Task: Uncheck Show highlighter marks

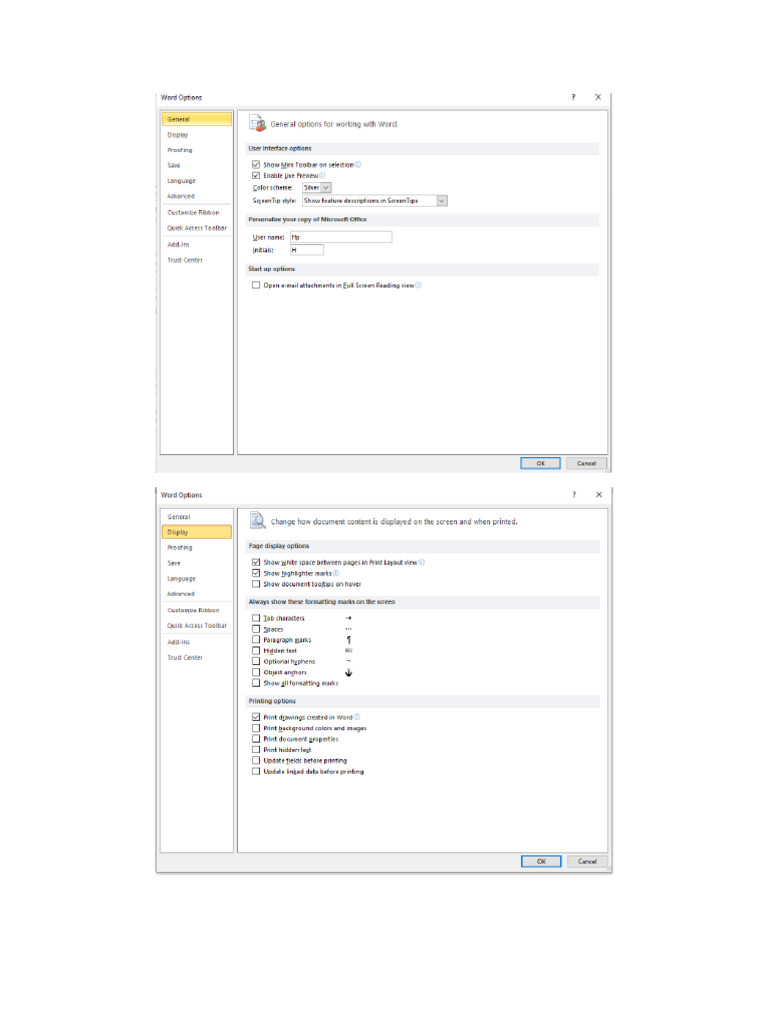Action: 256,573
